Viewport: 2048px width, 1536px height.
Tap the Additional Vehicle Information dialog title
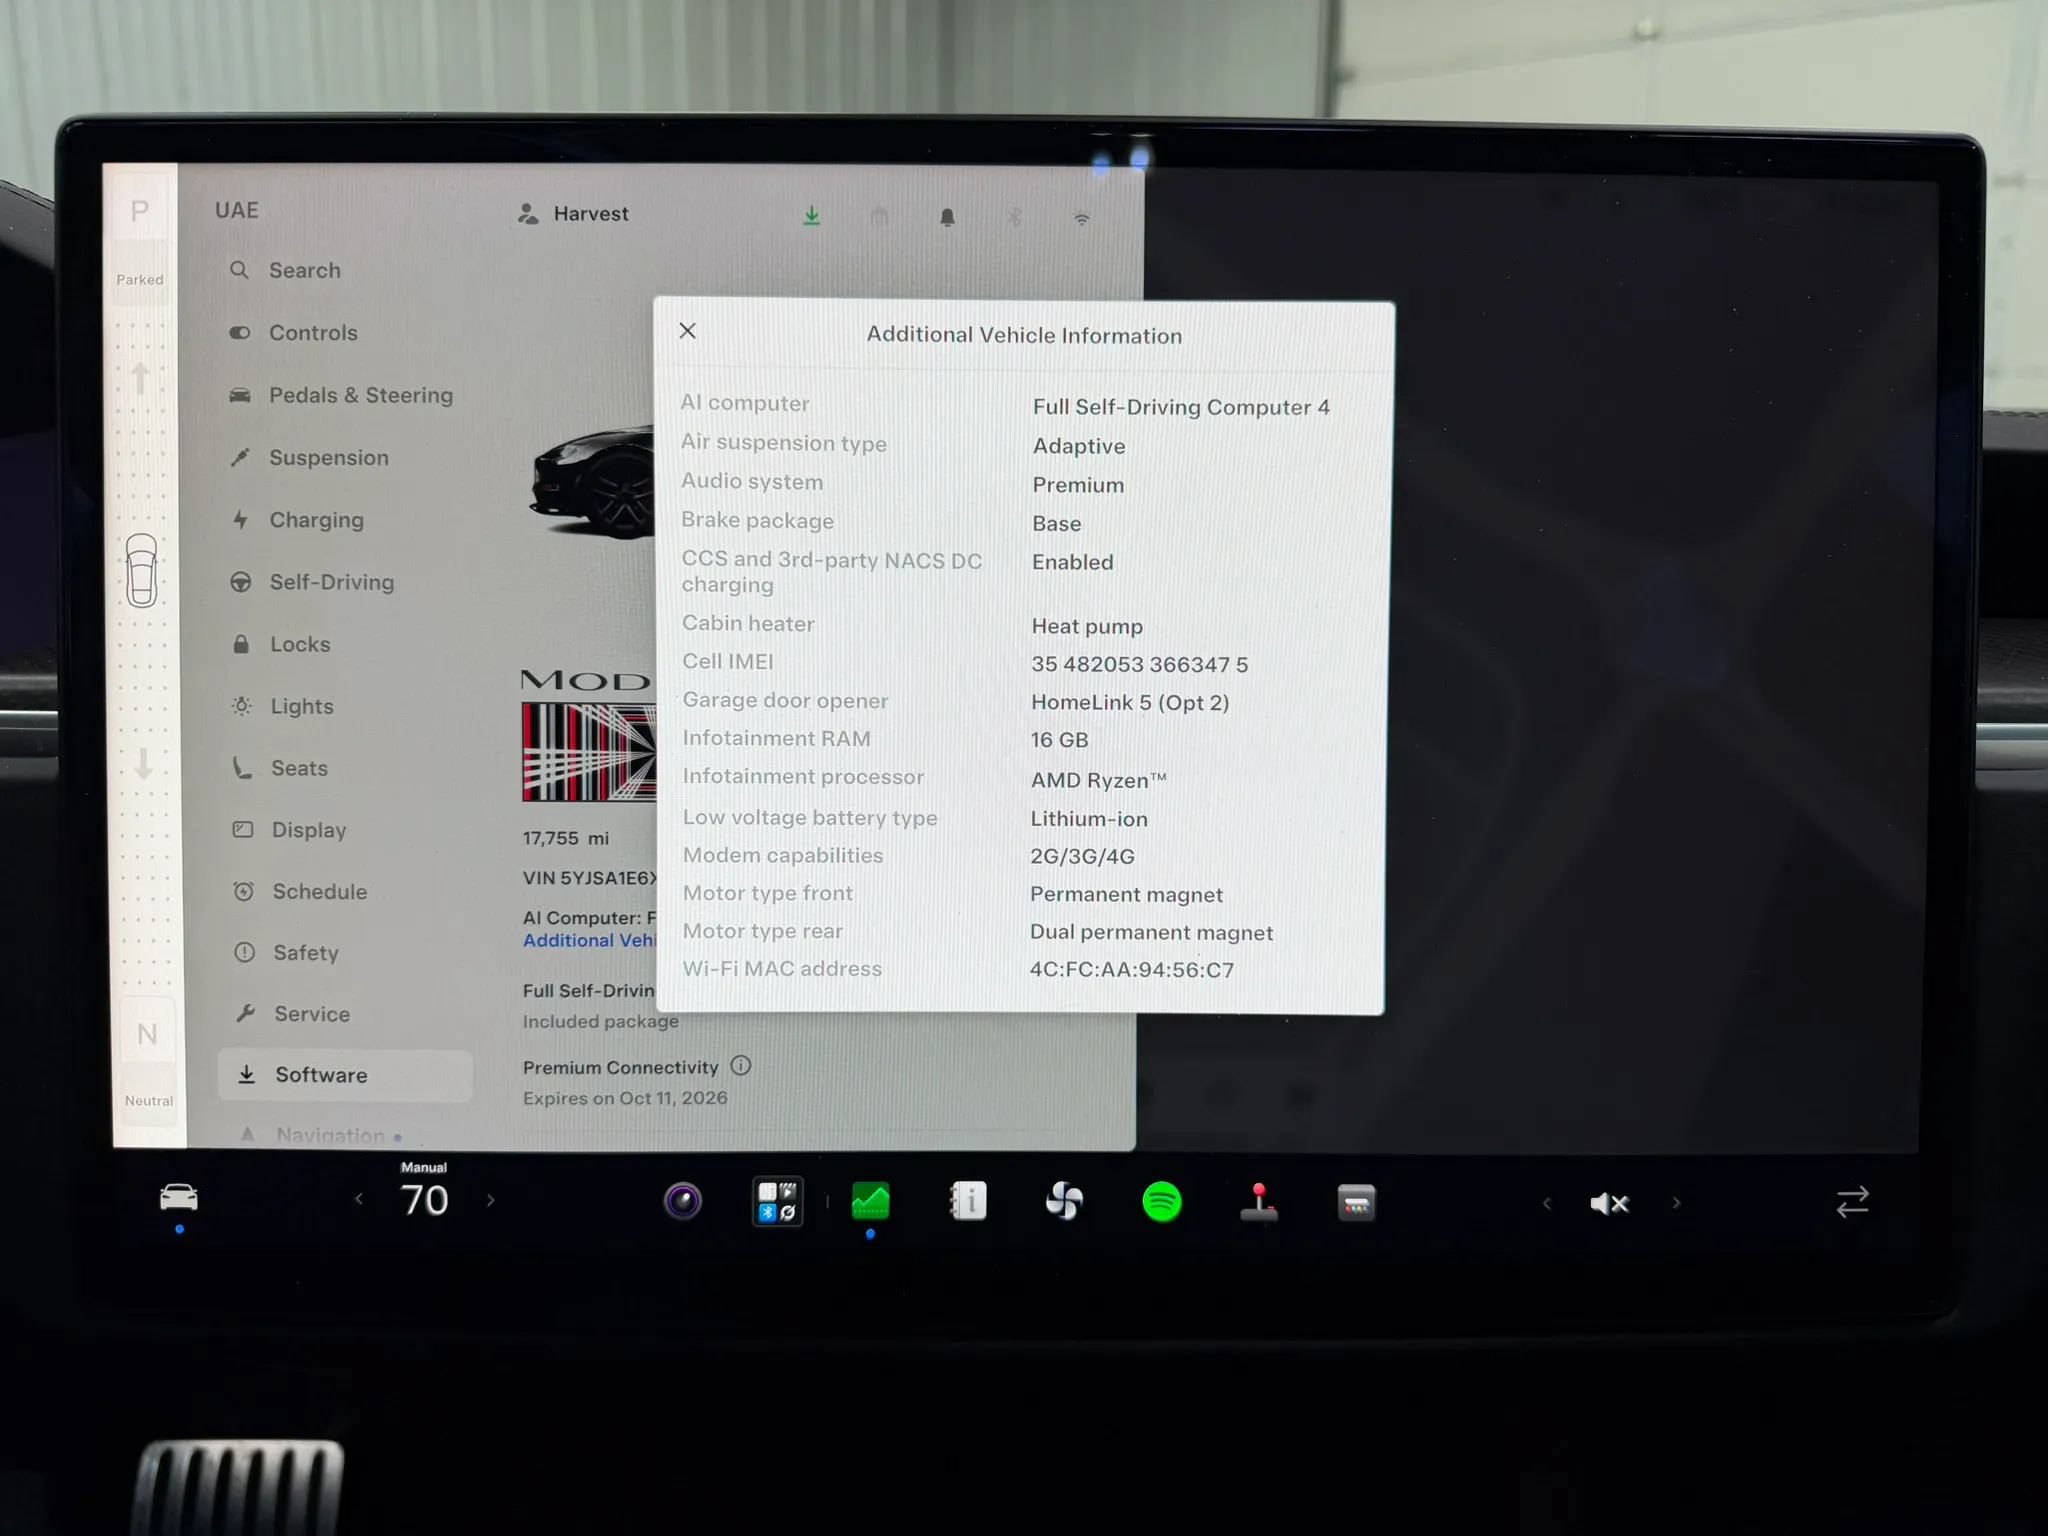(1024, 335)
